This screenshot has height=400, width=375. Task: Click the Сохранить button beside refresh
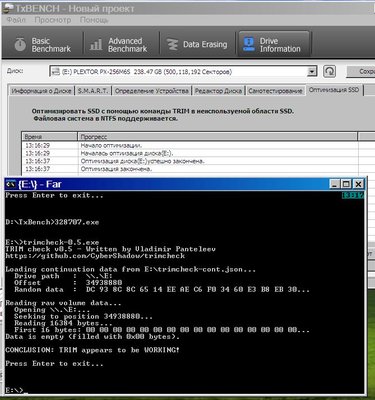(361, 71)
